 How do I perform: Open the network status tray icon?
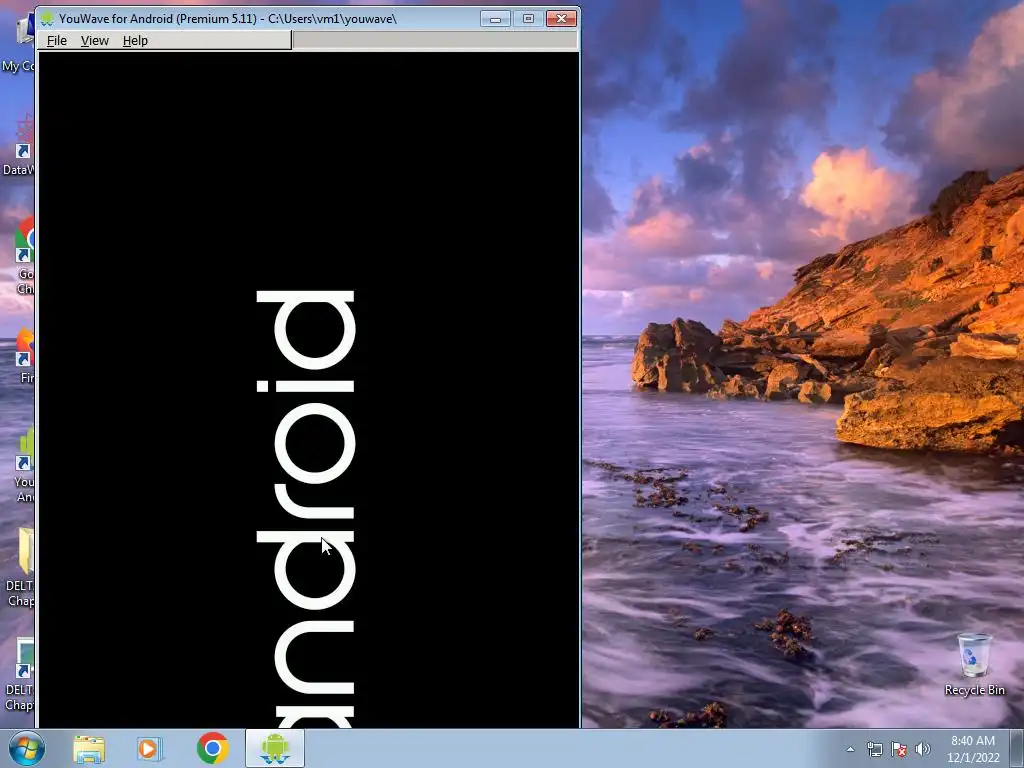[x=874, y=749]
